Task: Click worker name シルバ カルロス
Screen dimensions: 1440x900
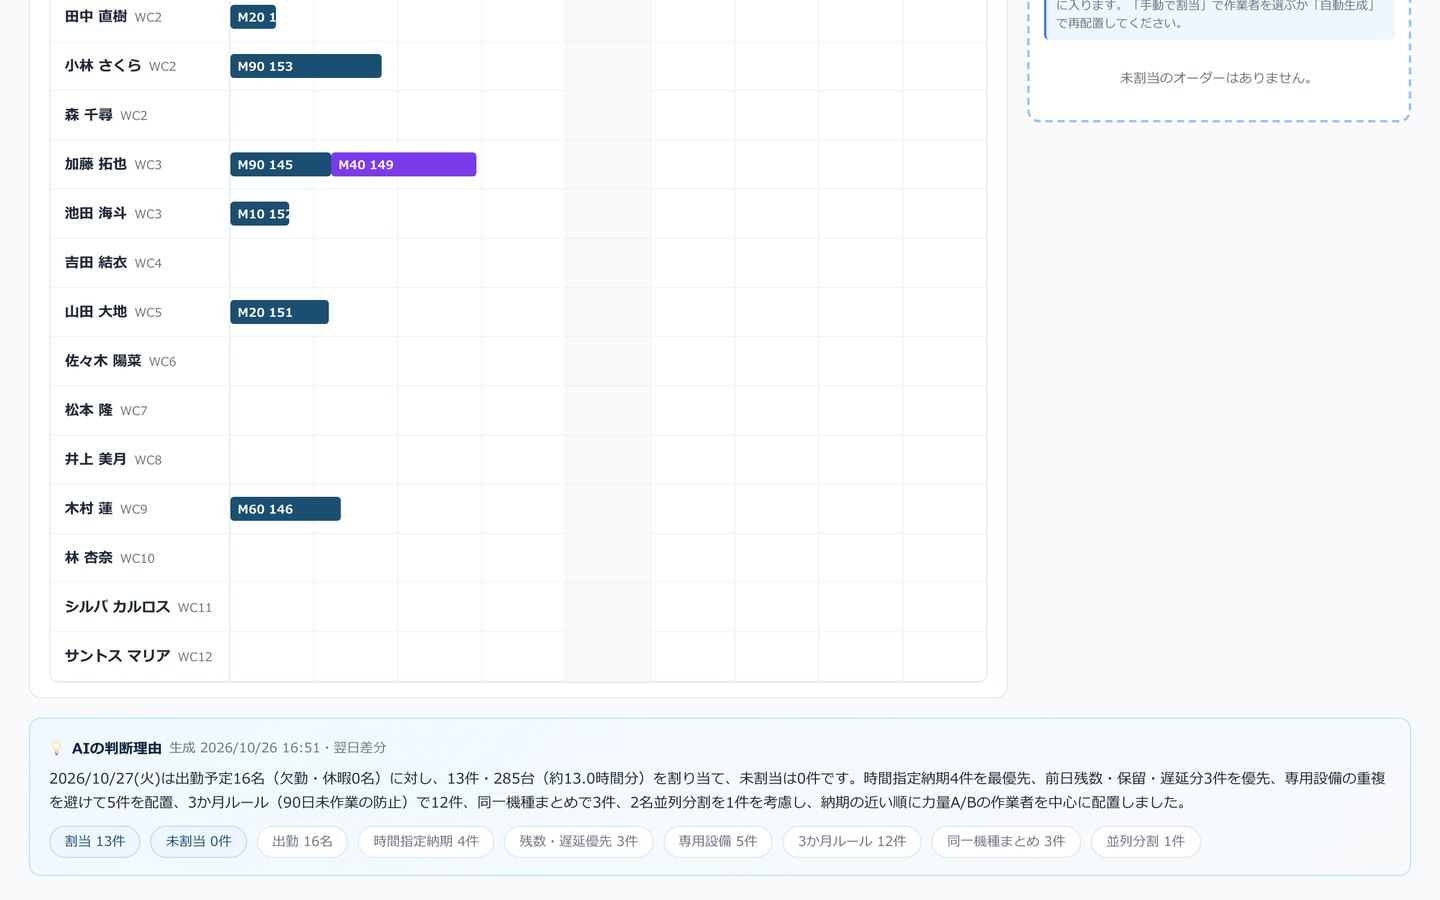Action: click(x=118, y=607)
